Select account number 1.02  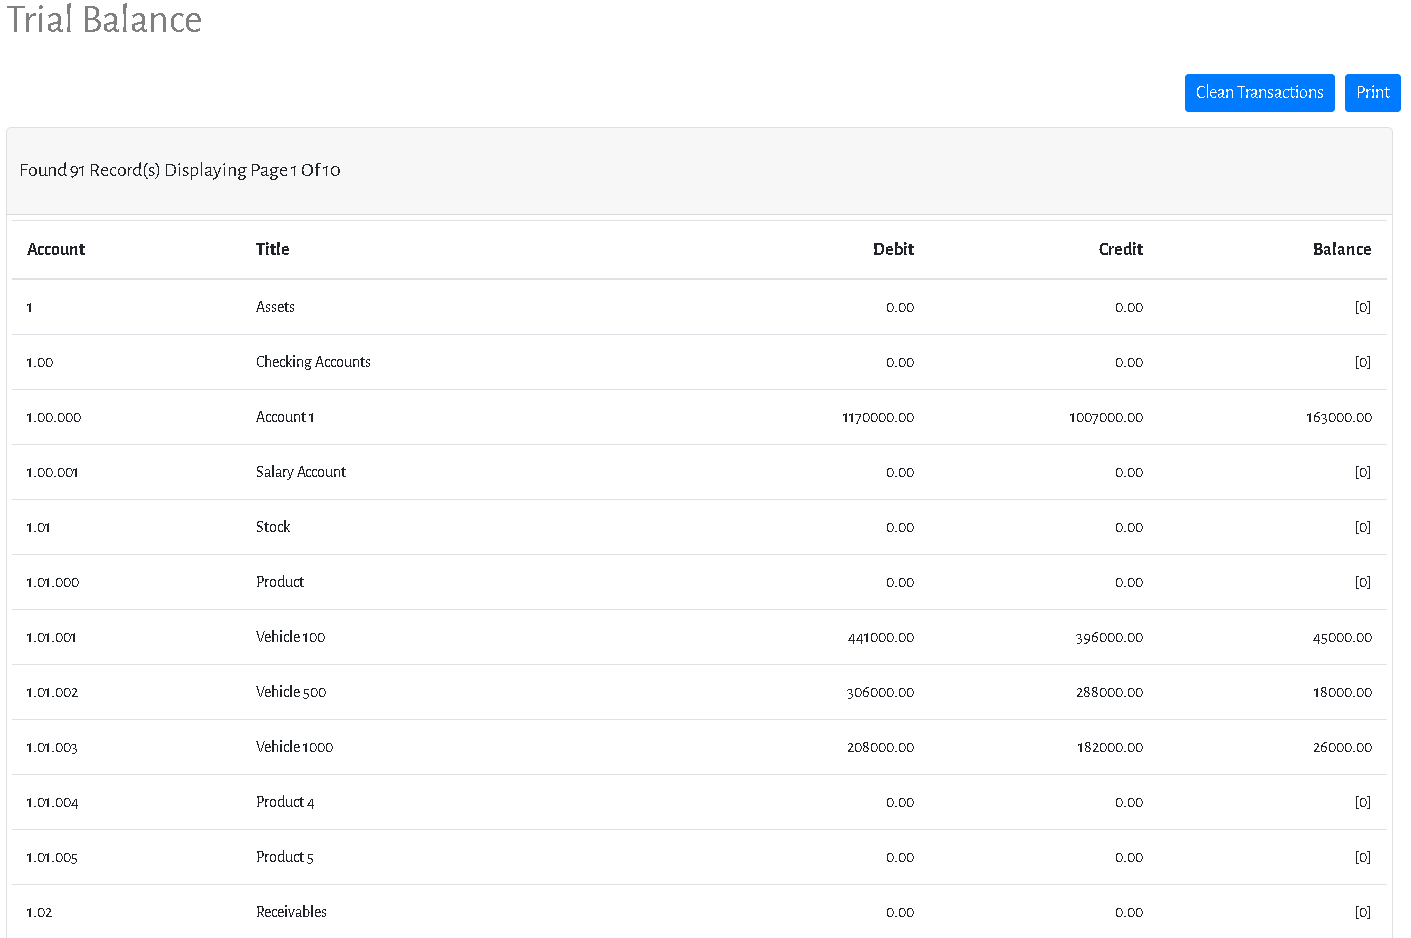39,912
